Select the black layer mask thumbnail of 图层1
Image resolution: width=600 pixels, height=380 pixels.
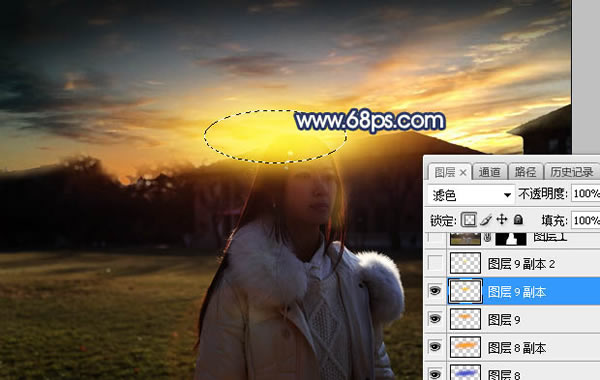pos(511,238)
